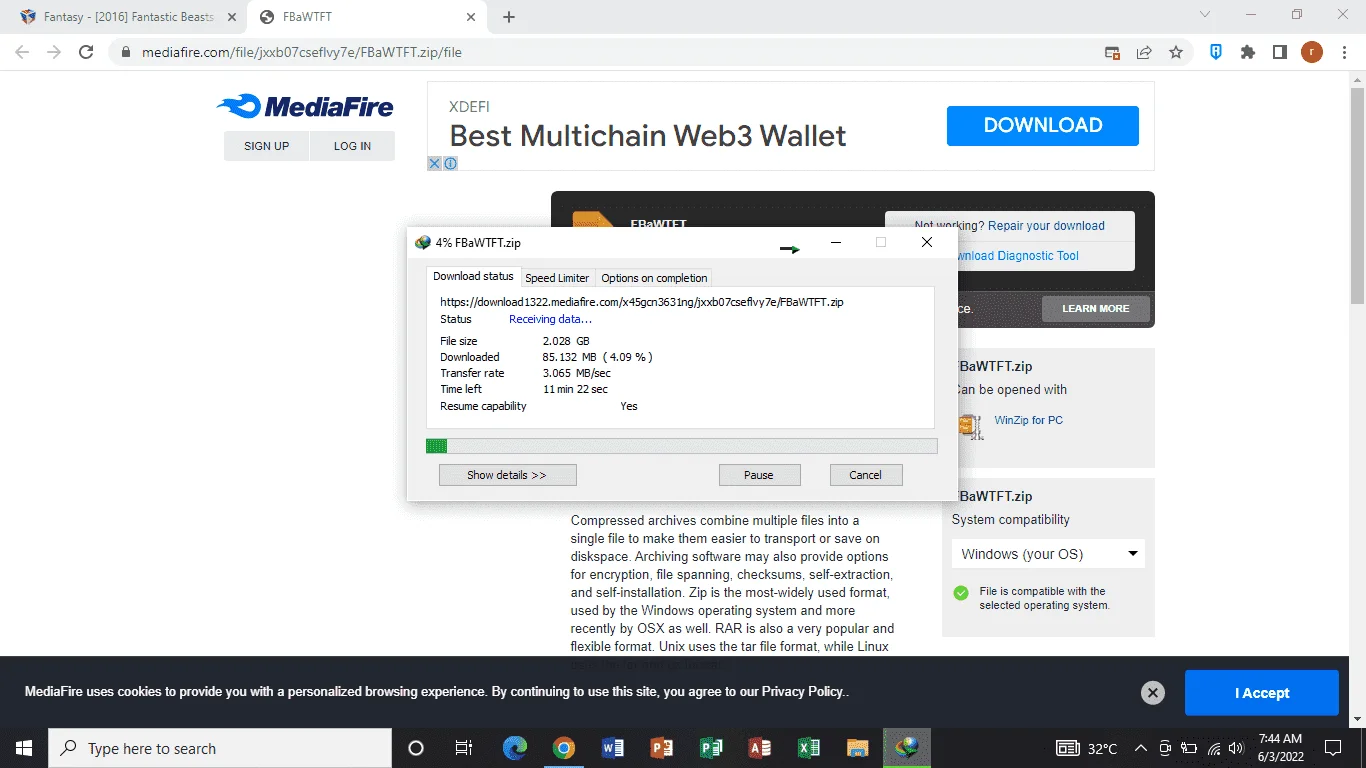Screen dimensions: 1366x768
Task: Open the blue shield extension icon
Action: (1216, 52)
